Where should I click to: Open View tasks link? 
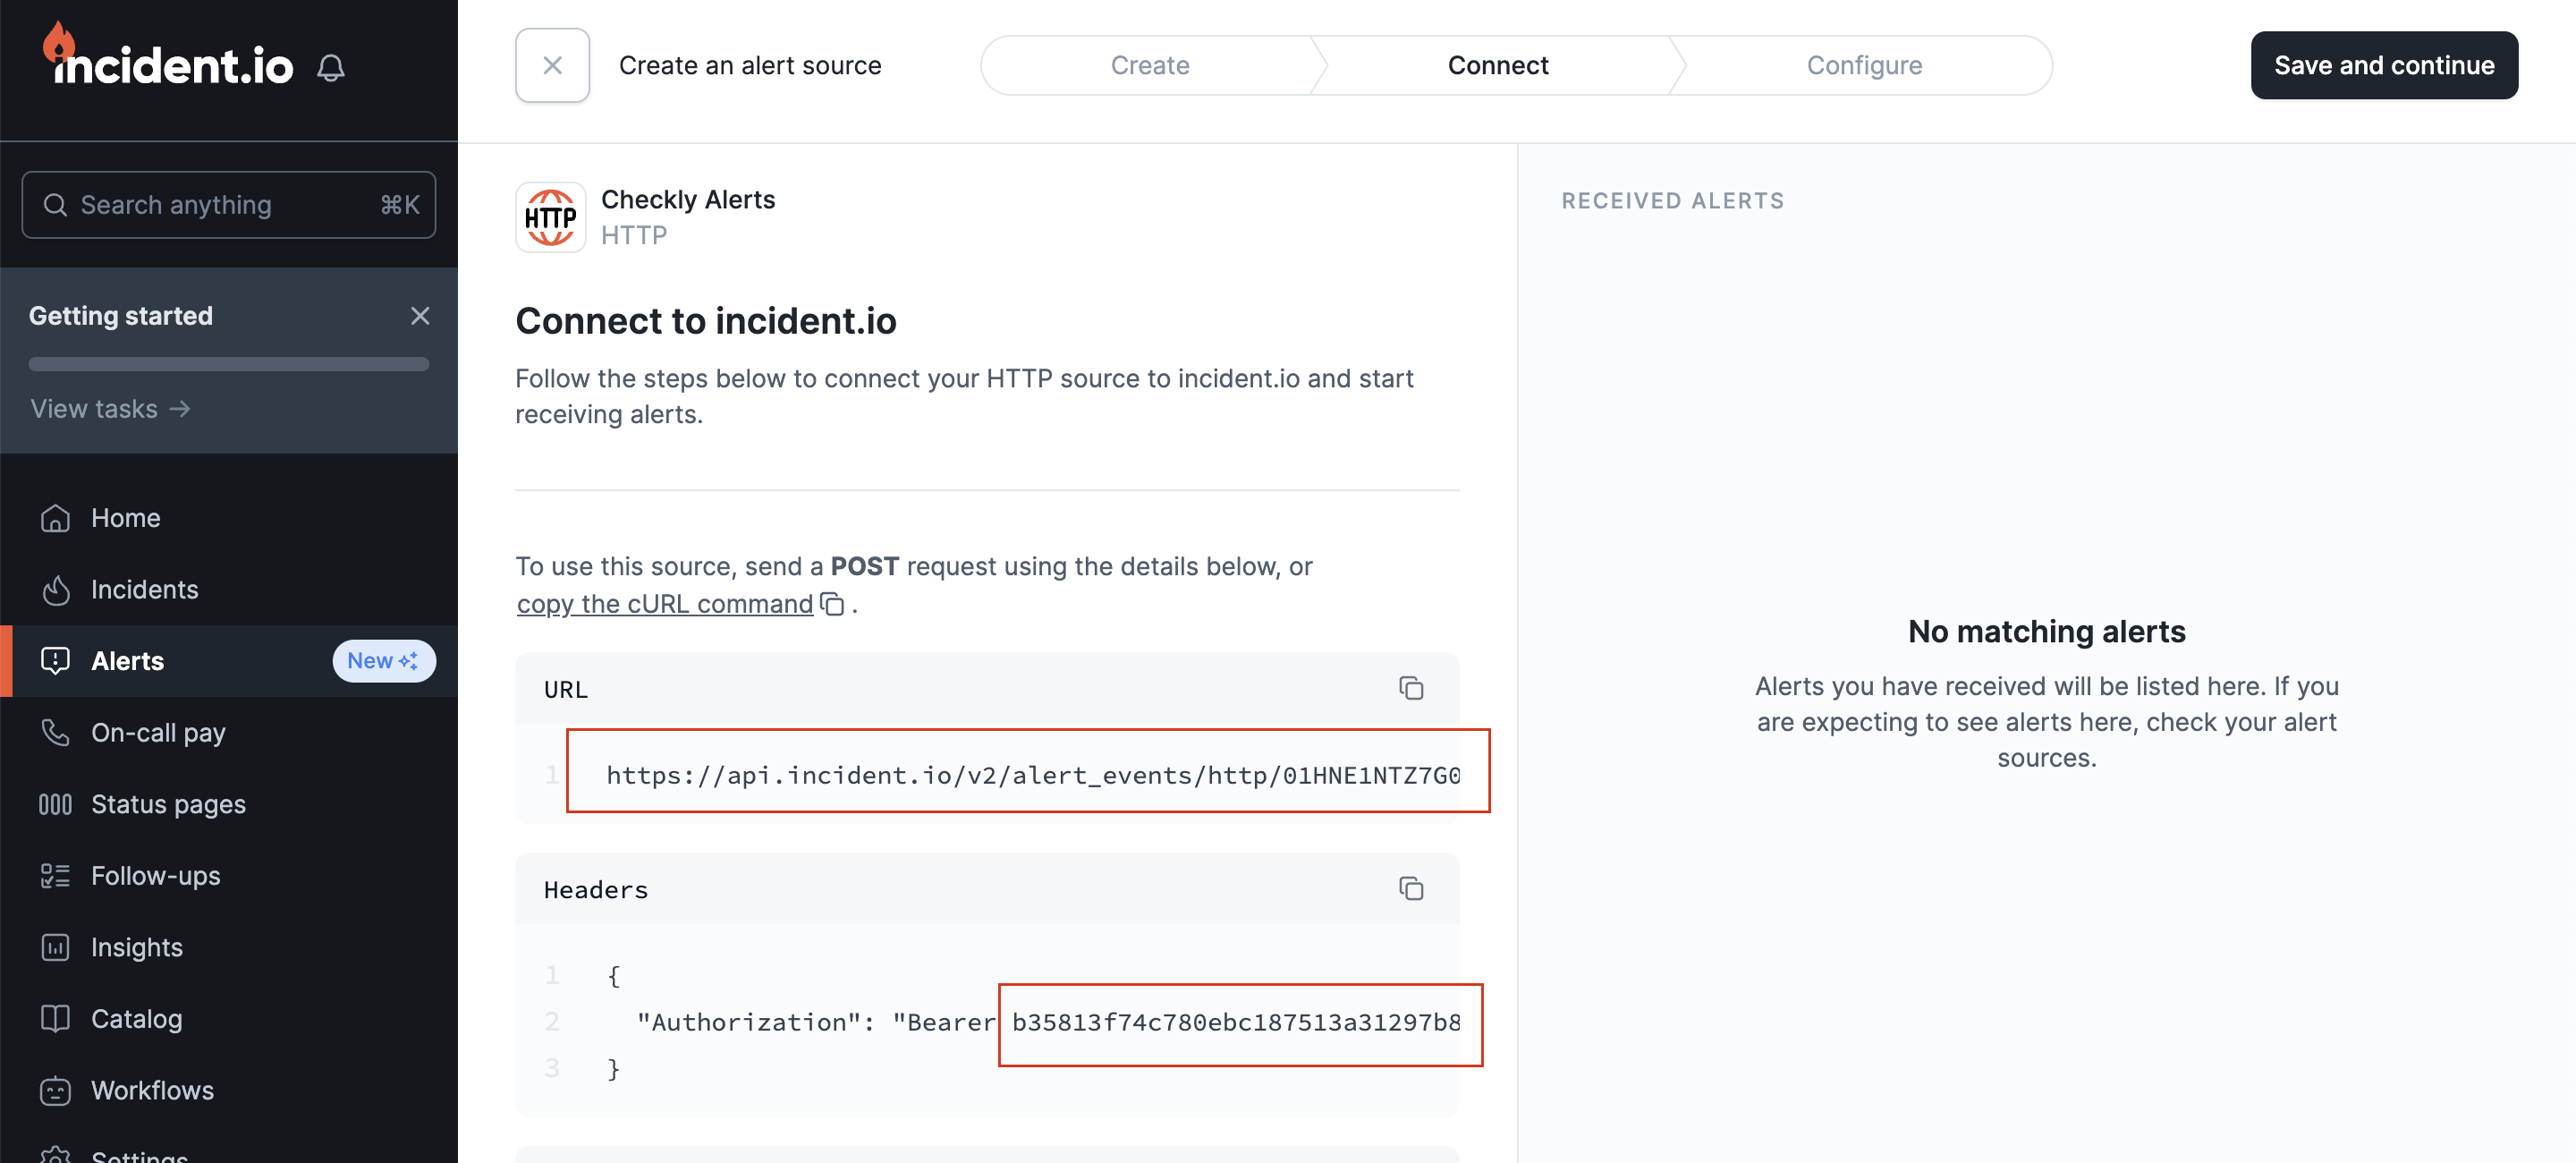tap(110, 409)
